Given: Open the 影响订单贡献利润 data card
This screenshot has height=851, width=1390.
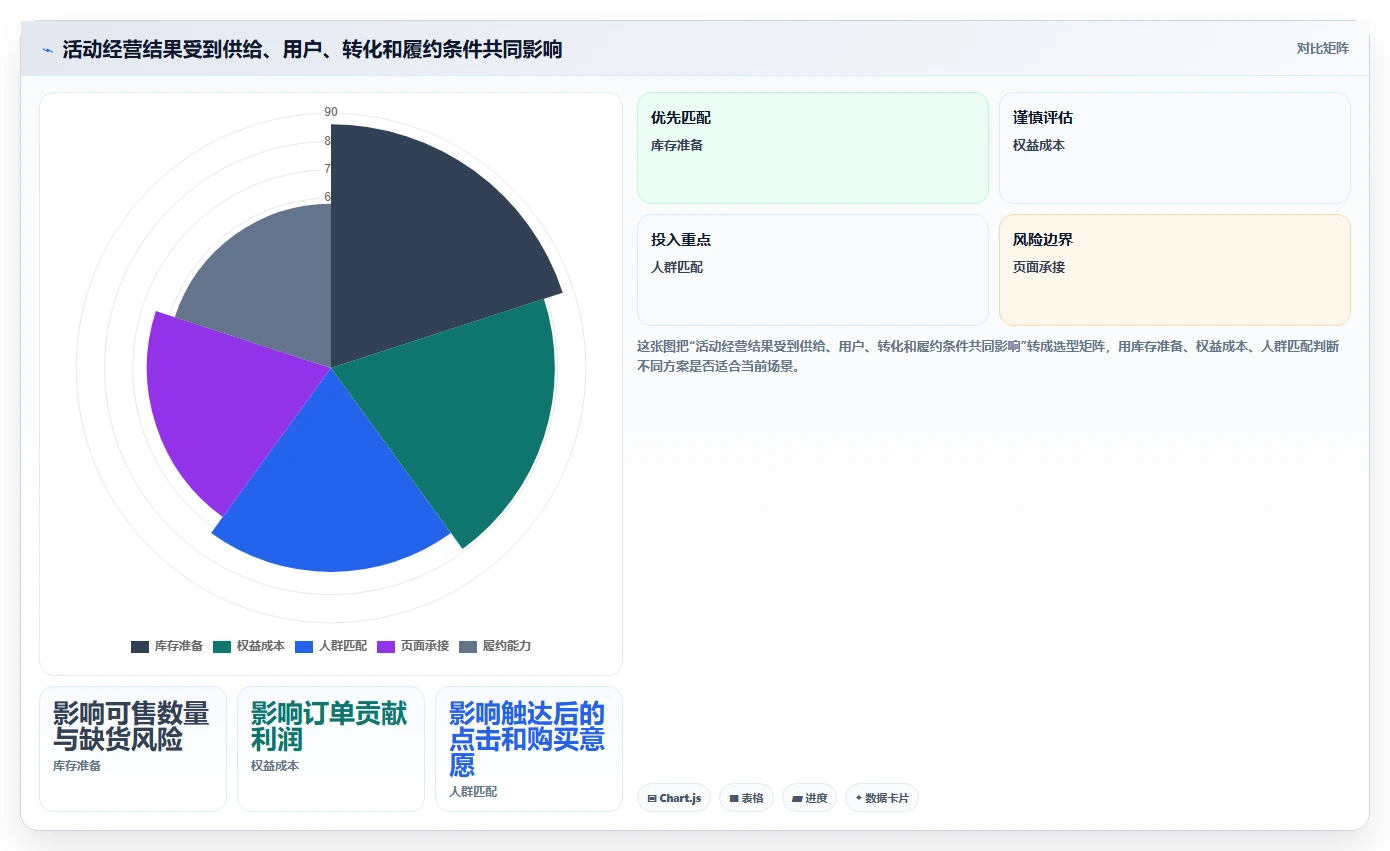Looking at the screenshot, I should coord(331,749).
